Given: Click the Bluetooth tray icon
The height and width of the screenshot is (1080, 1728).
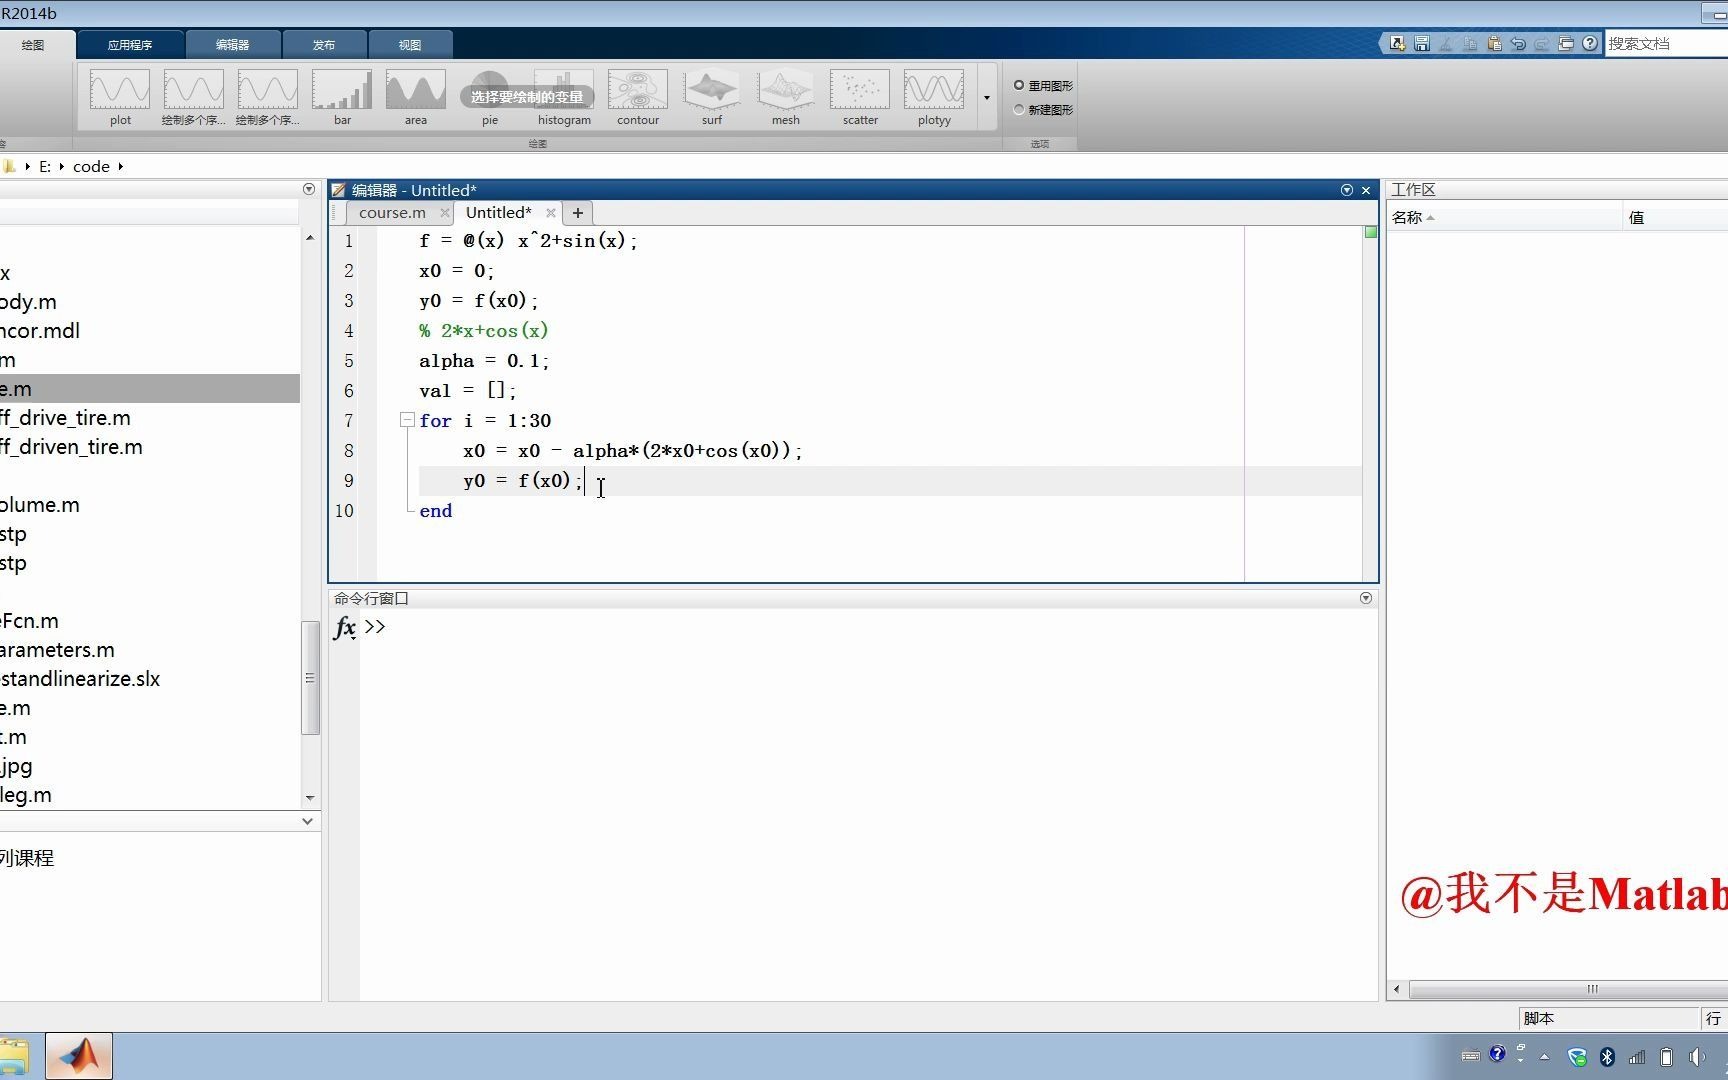Looking at the screenshot, I should pyautogui.click(x=1607, y=1056).
